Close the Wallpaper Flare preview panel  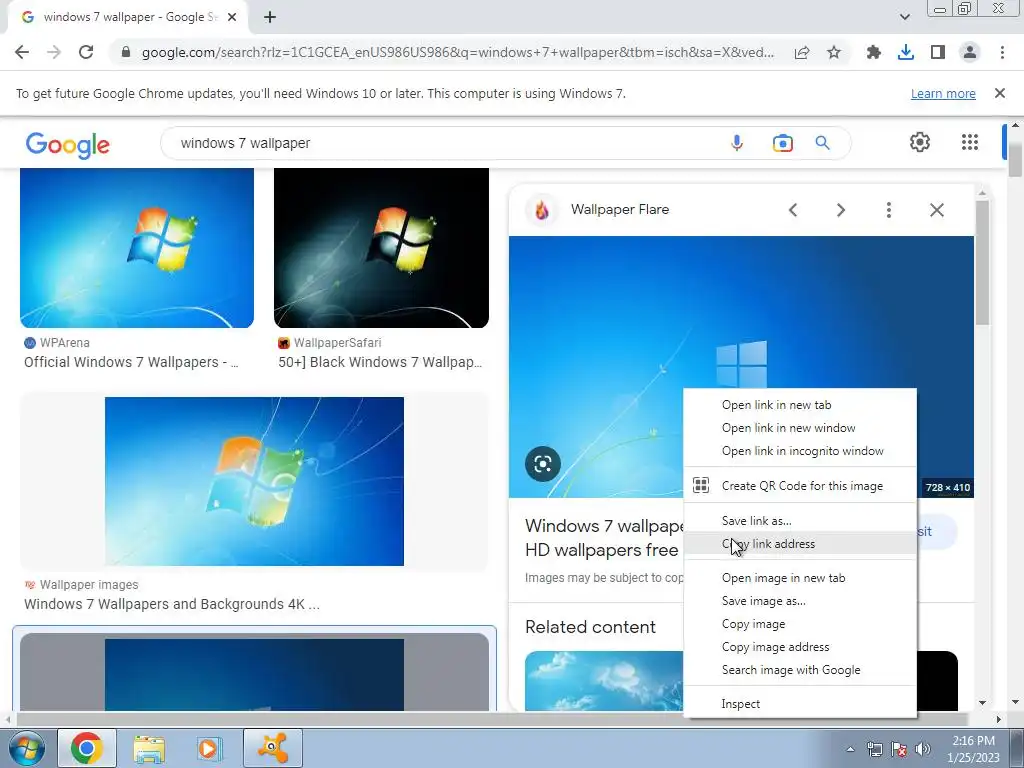point(936,210)
